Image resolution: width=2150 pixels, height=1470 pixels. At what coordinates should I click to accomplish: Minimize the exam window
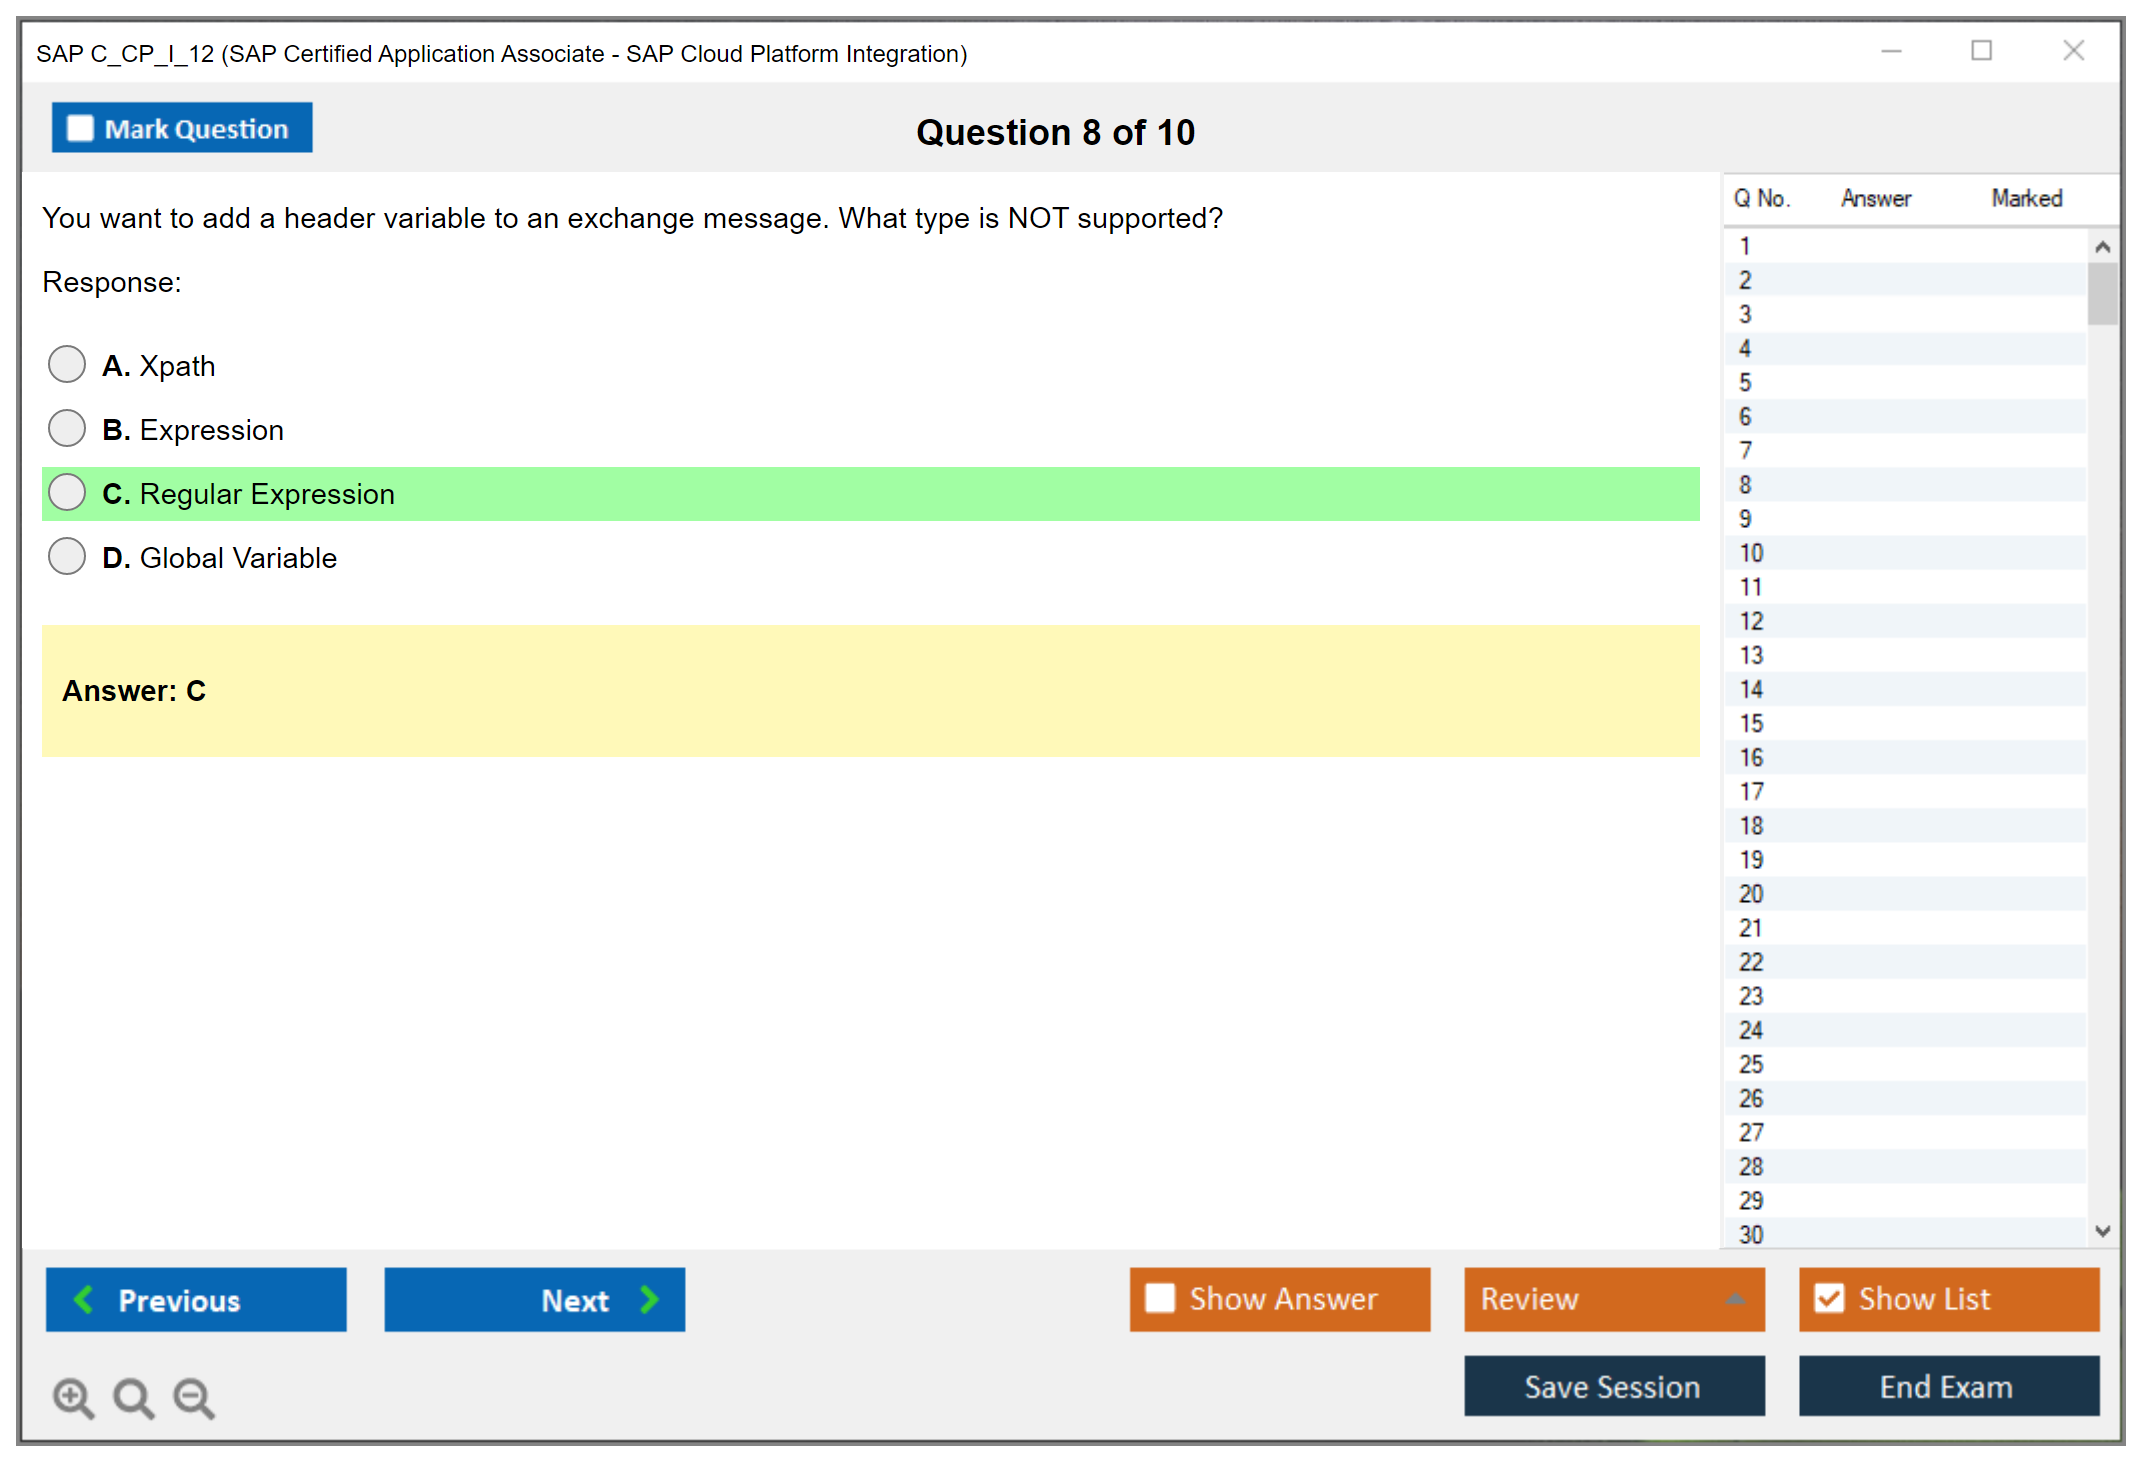(1891, 51)
